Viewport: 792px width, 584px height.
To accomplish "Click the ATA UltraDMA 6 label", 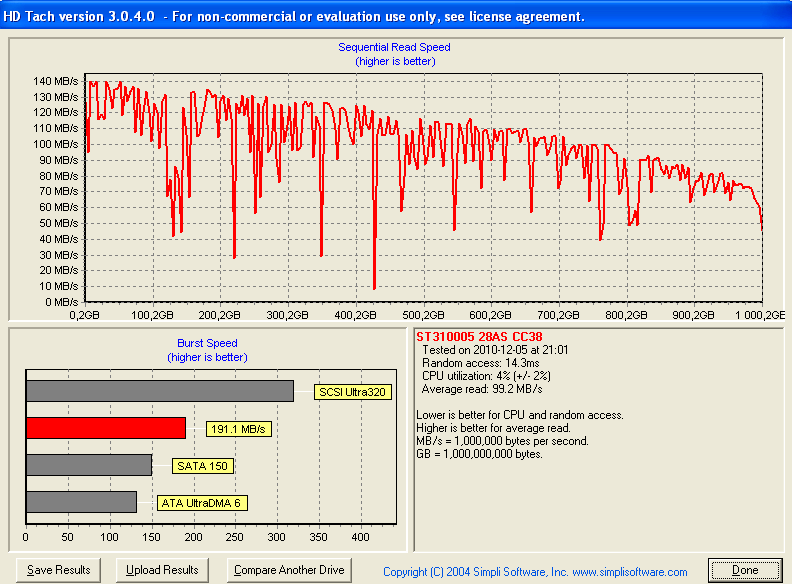I will pos(202,503).
